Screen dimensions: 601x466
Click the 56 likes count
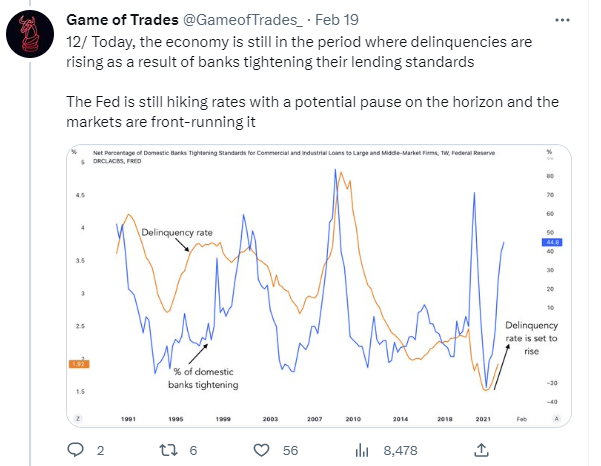[x=291, y=451]
